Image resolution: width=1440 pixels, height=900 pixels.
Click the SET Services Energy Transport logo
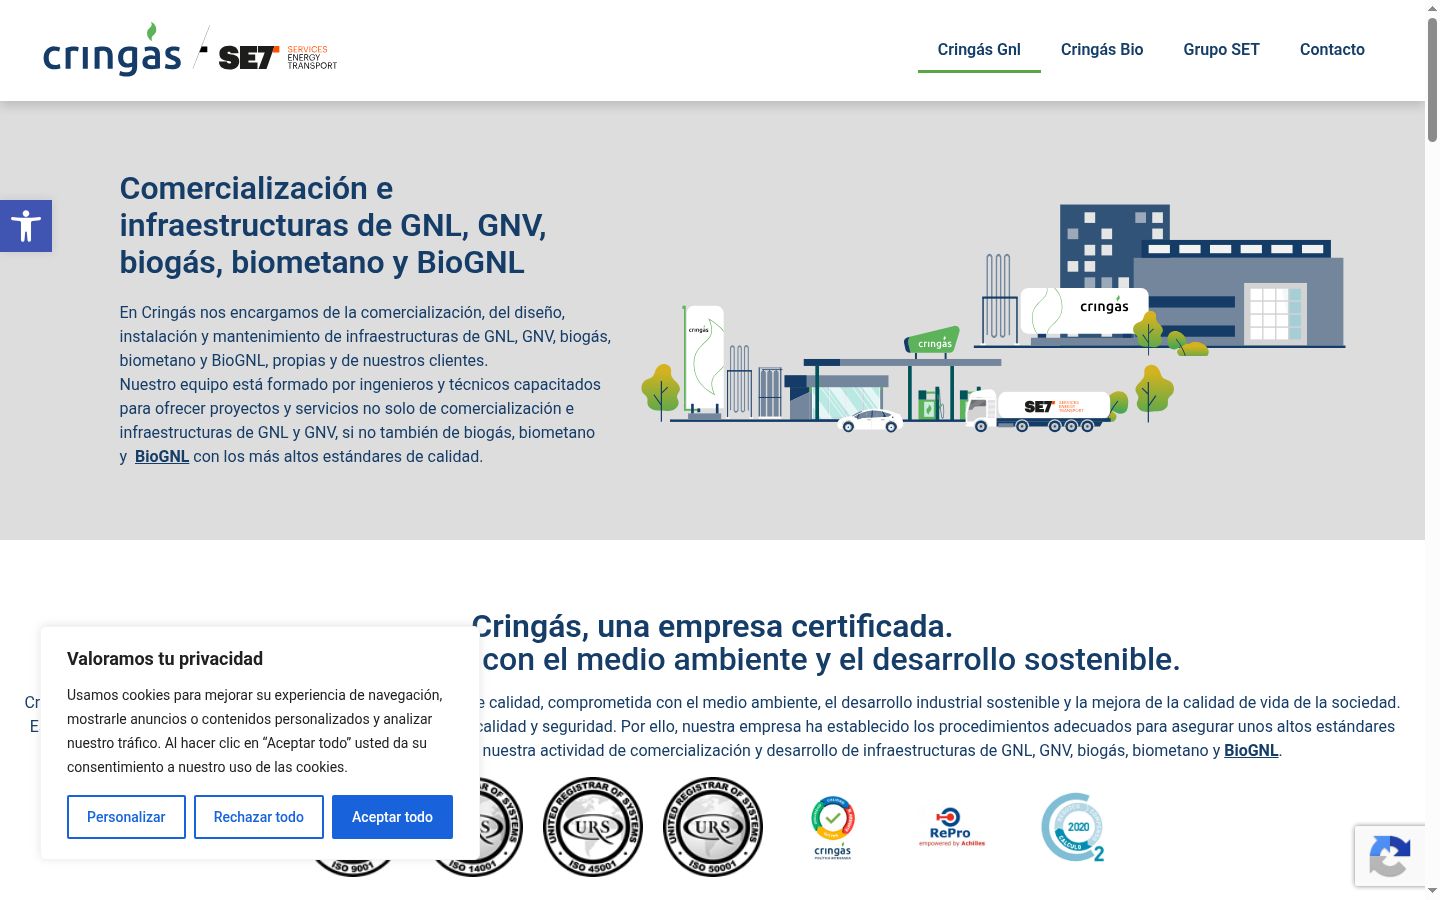coord(277,57)
